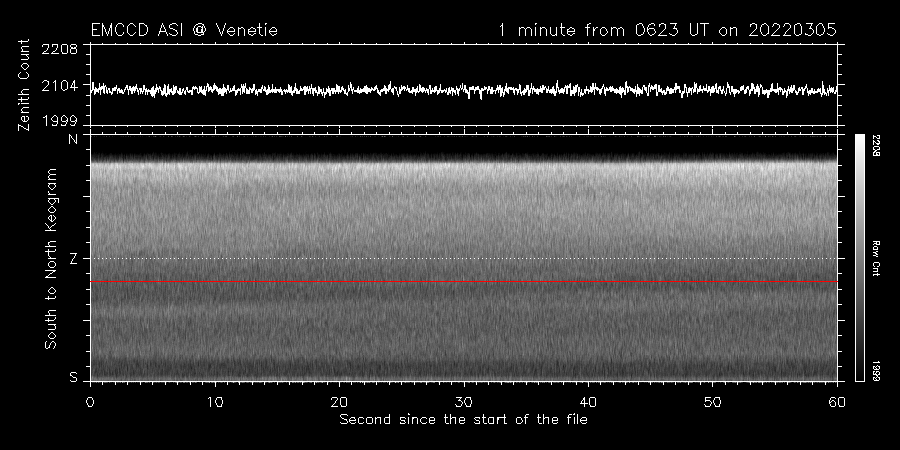
Task: Click the colorbar minimum value at bottom
Action: 875,371
